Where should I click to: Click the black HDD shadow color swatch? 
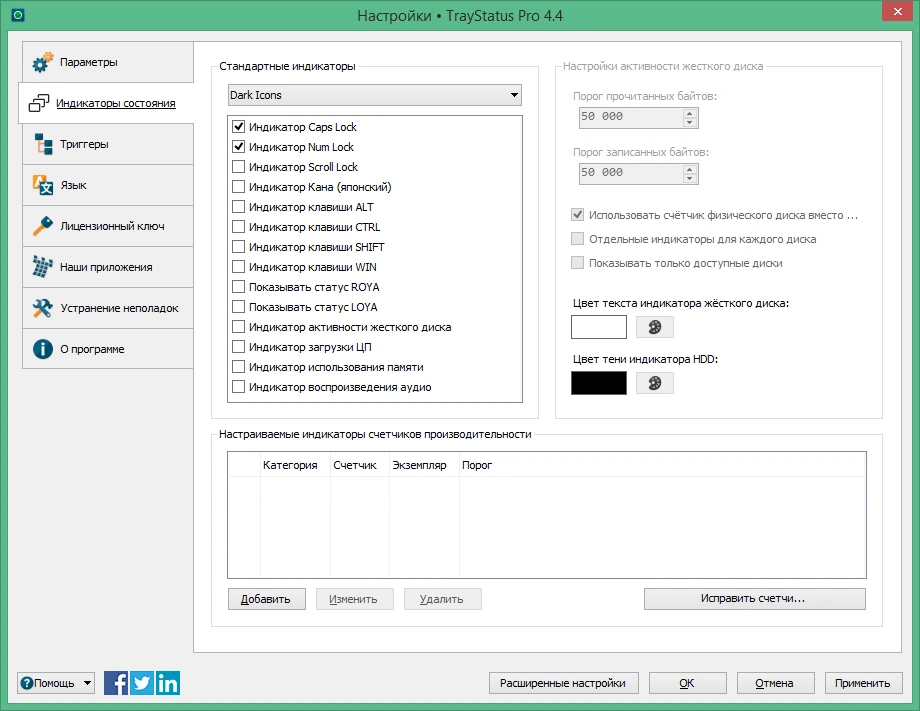point(598,384)
